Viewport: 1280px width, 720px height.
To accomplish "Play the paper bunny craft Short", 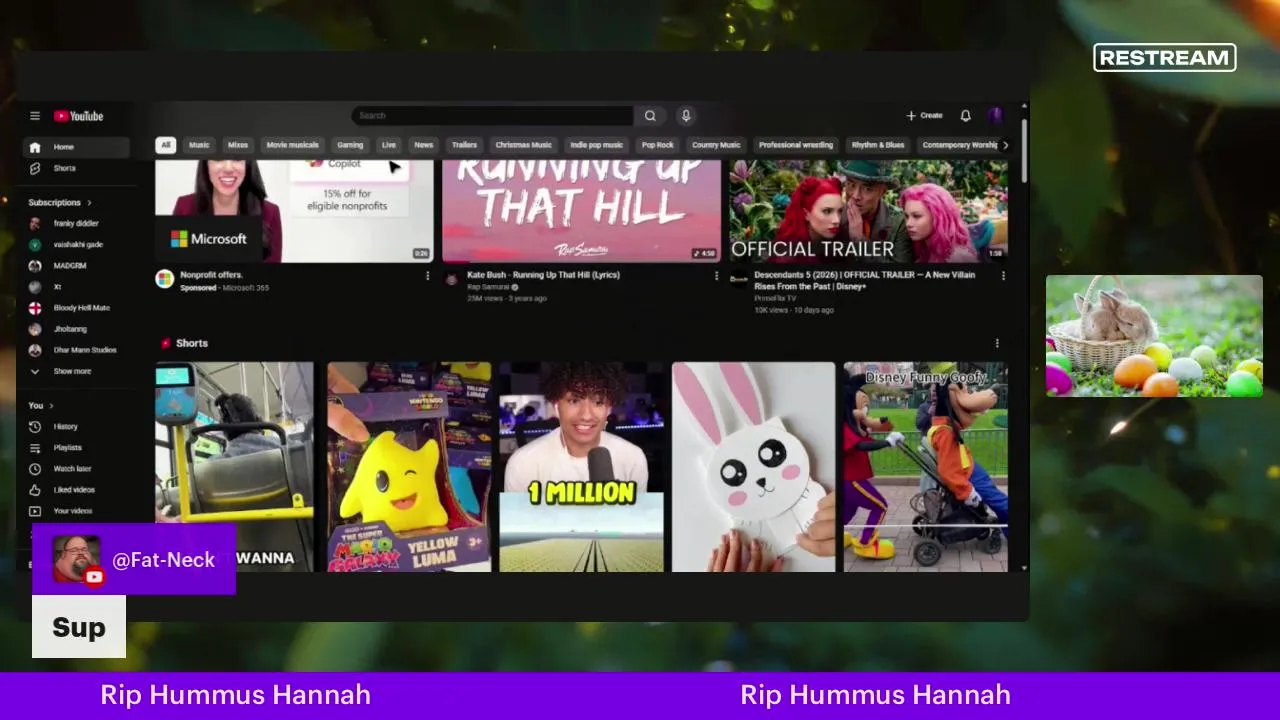I will (753, 467).
